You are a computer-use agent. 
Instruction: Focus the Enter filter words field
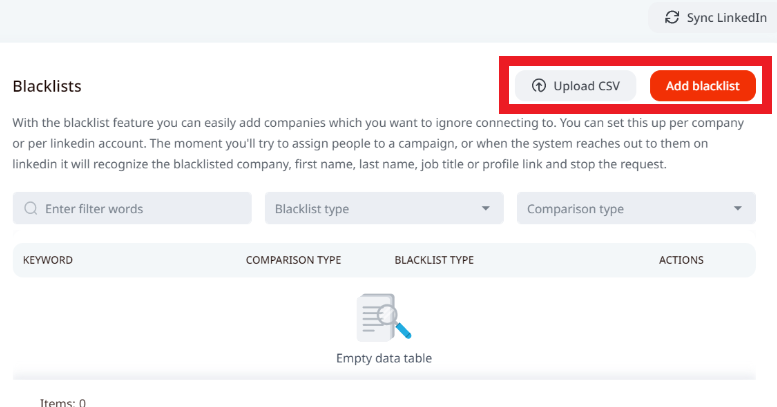pos(140,209)
